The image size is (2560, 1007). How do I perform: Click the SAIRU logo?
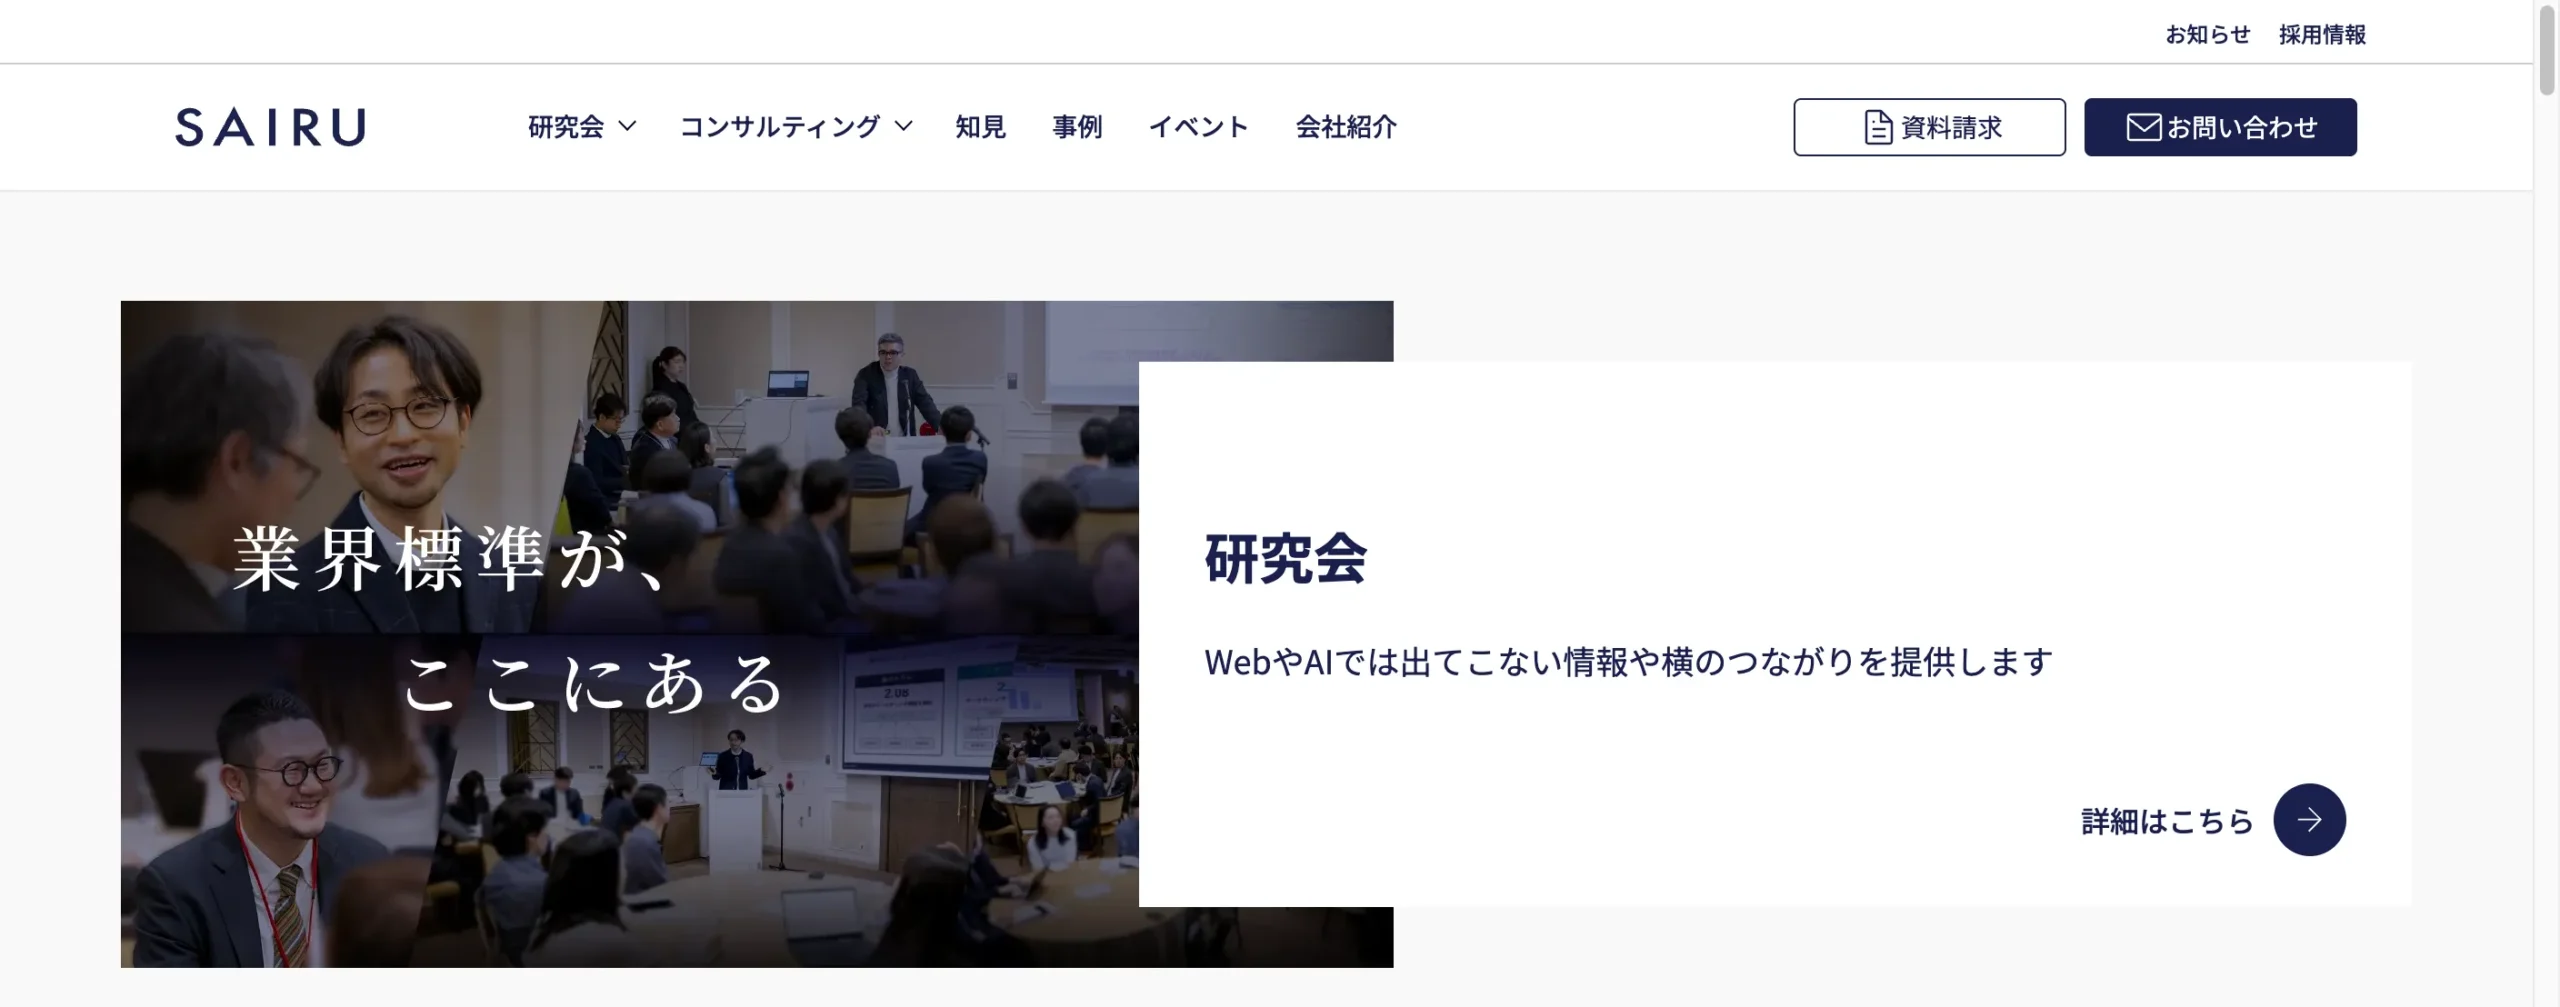point(270,127)
